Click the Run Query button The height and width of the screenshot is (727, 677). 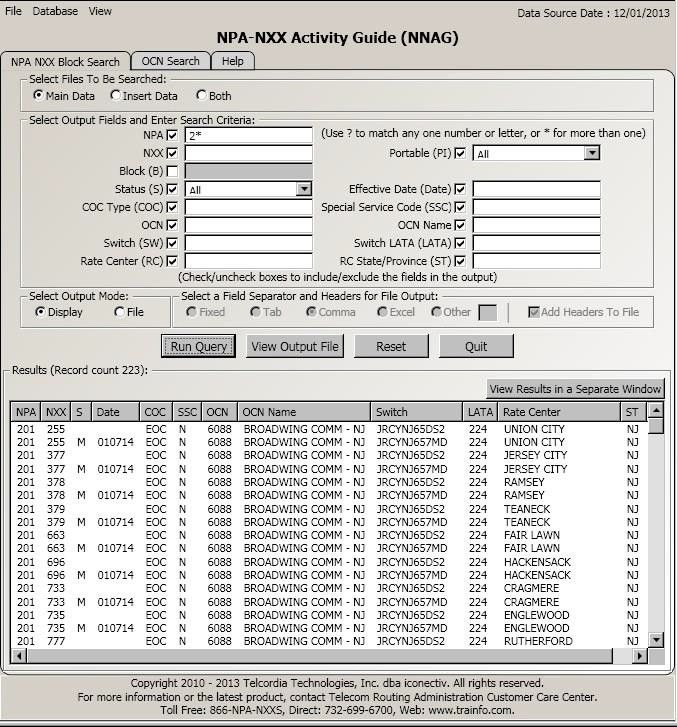point(198,346)
